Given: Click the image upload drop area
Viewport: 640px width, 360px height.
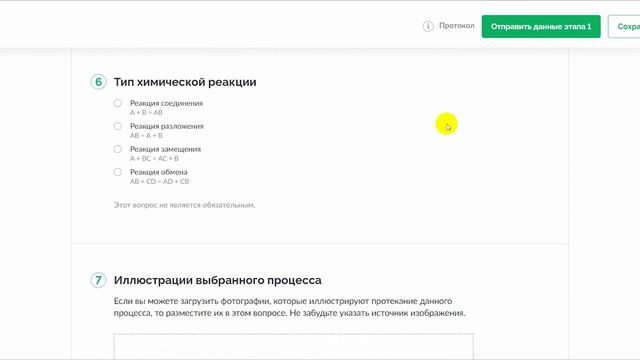Looking at the screenshot, I should (293, 347).
